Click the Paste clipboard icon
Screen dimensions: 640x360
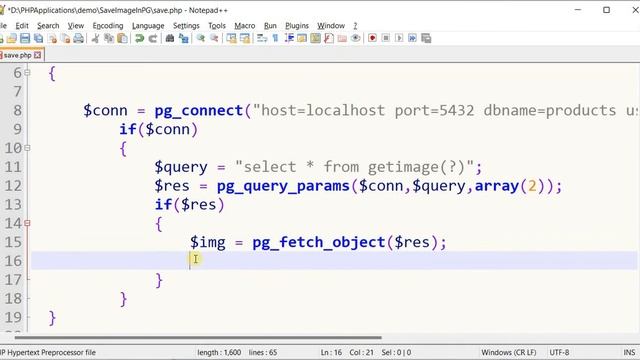[x=122, y=38]
